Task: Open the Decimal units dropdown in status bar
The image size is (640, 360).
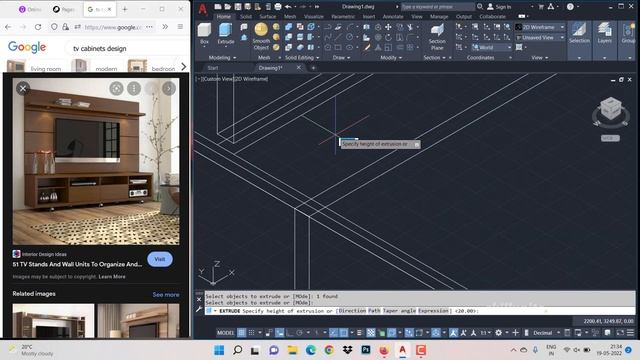Action: pyautogui.click(x=546, y=333)
